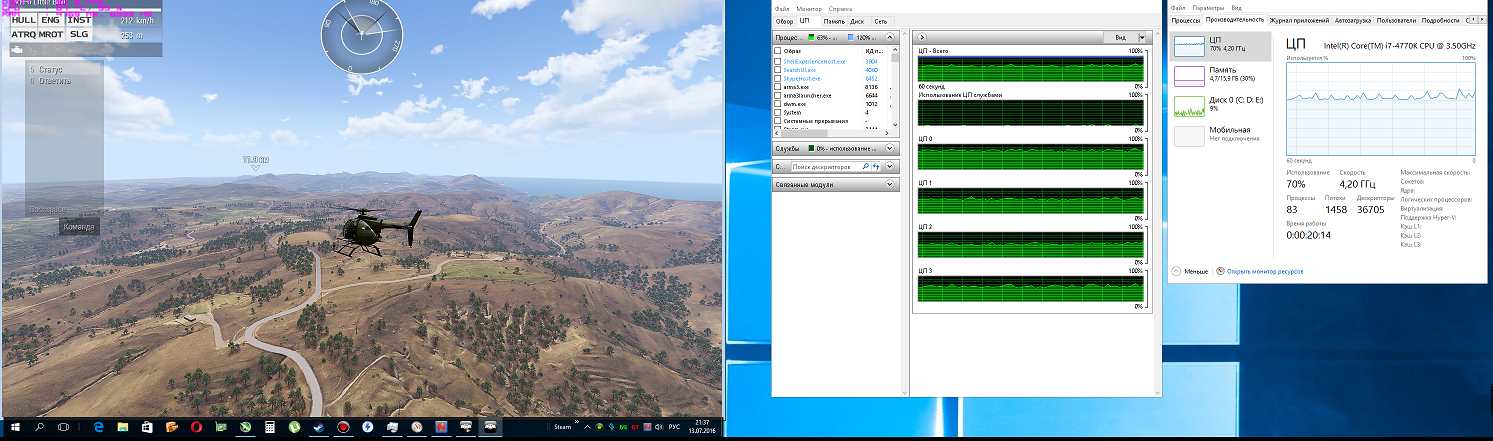
Task: Launch Microsoft Edge from the taskbar
Action: tap(99, 428)
